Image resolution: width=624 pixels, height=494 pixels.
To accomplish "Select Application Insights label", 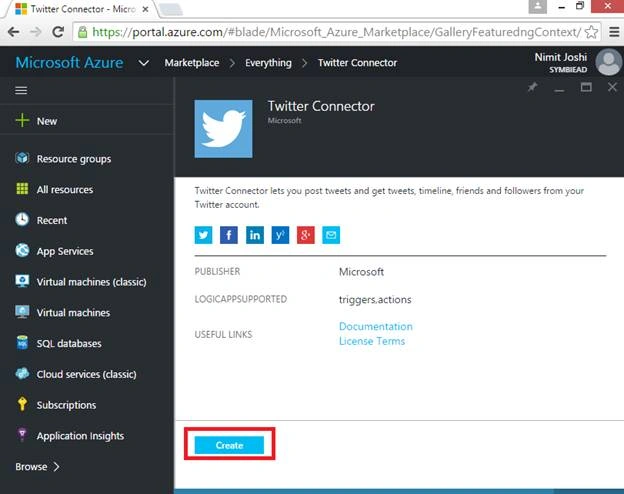I will 80,436.
